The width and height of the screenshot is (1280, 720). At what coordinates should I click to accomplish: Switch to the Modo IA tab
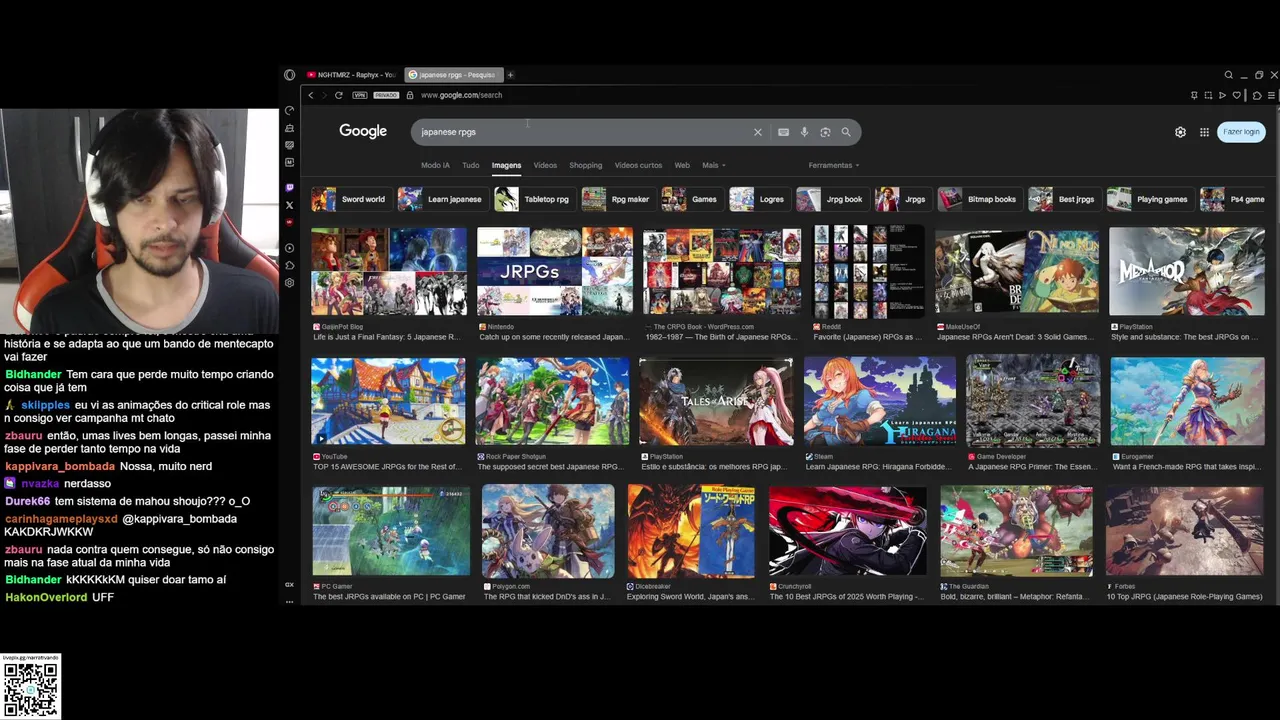click(435, 165)
